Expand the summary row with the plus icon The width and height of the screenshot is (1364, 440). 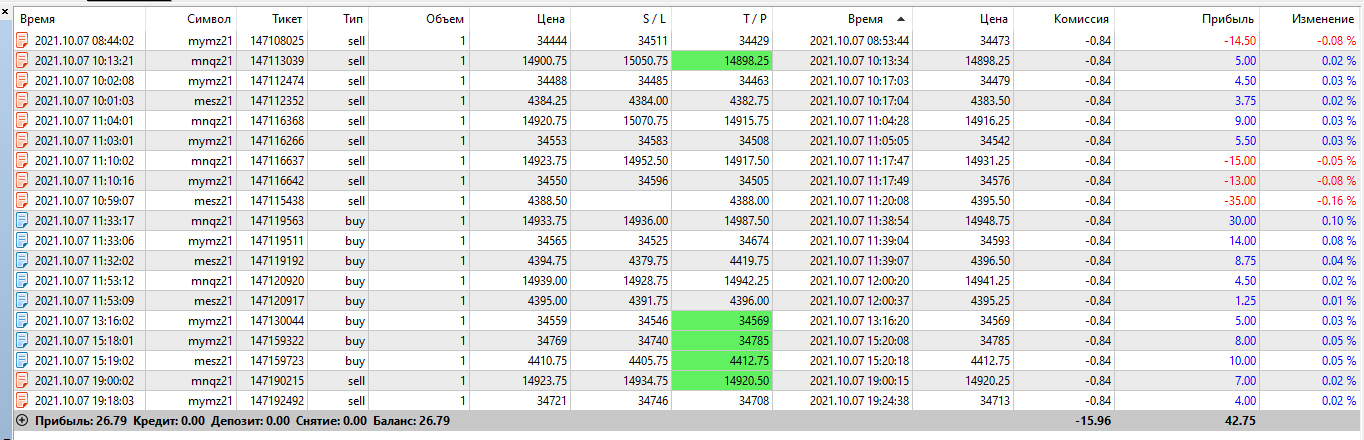22,421
